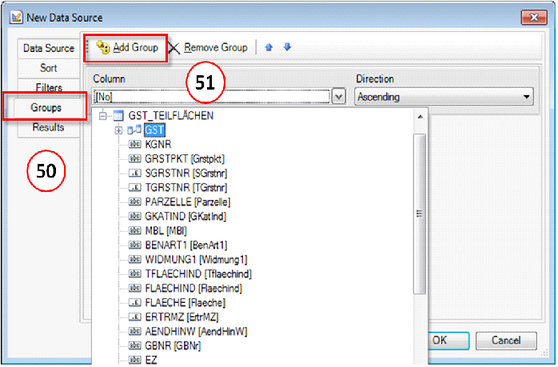The height and width of the screenshot is (367, 558).
Task: Click the GST_TEILFLÄCHEN table icon
Action: coord(118,116)
